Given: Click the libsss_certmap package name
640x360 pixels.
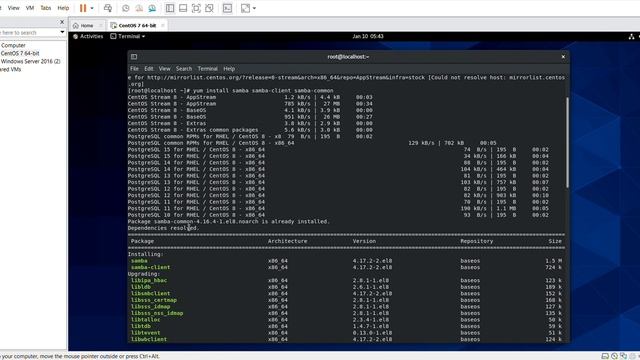Looking at the screenshot, I should coord(154,300).
